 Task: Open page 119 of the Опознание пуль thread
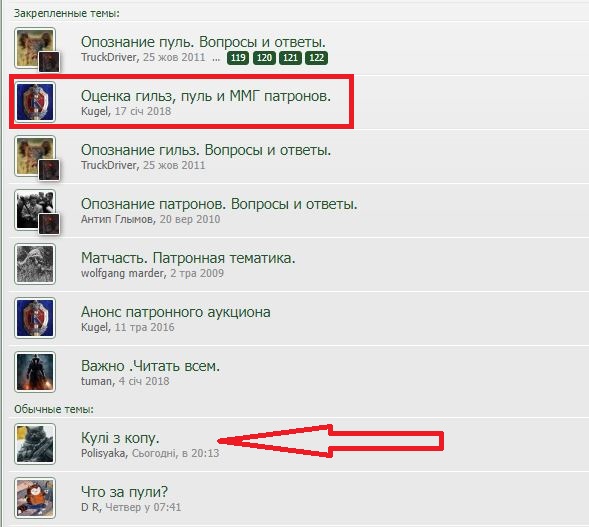pos(238,57)
